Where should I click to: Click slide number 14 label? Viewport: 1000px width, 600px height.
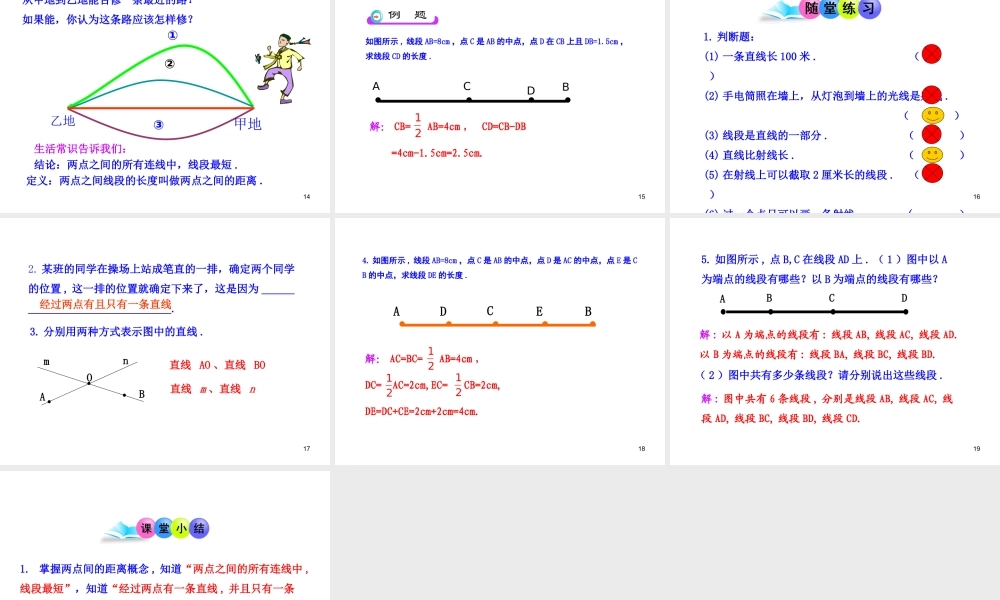(307, 196)
